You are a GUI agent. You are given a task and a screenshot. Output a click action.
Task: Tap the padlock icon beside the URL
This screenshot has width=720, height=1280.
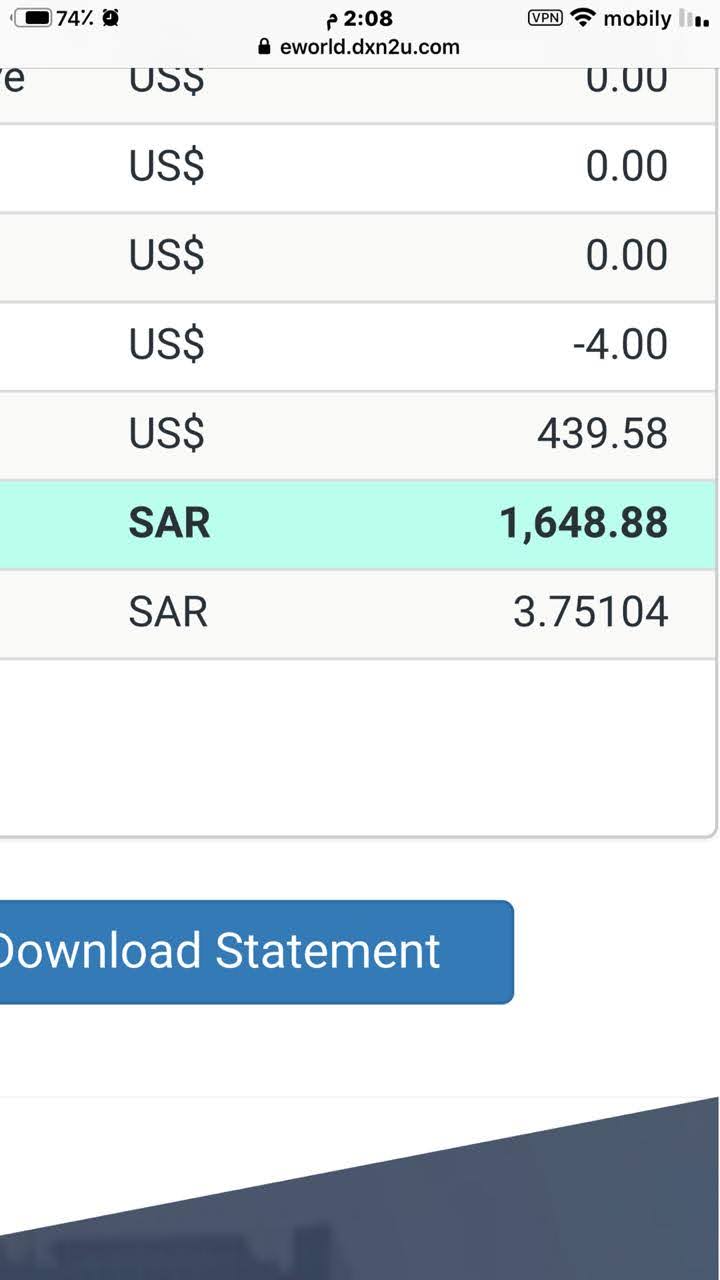(264, 46)
